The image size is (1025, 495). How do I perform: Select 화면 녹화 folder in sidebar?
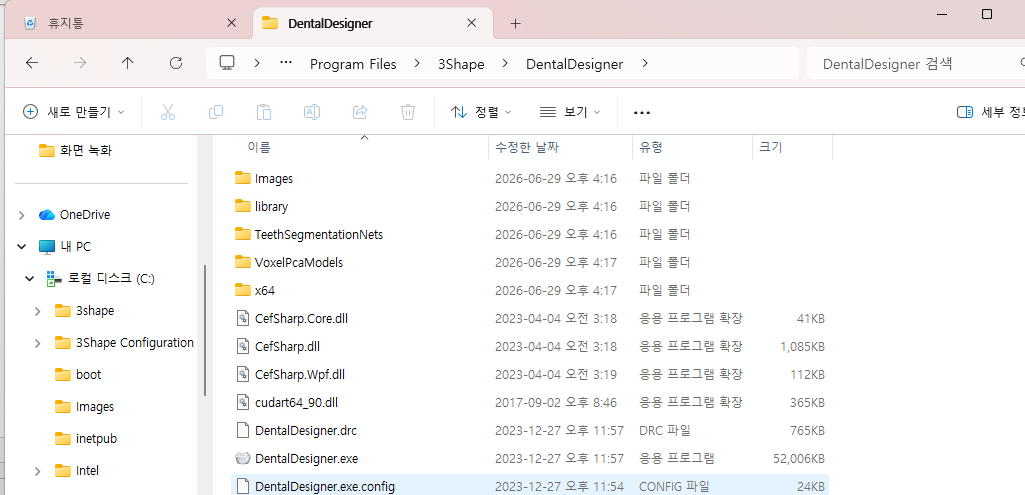(75, 150)
